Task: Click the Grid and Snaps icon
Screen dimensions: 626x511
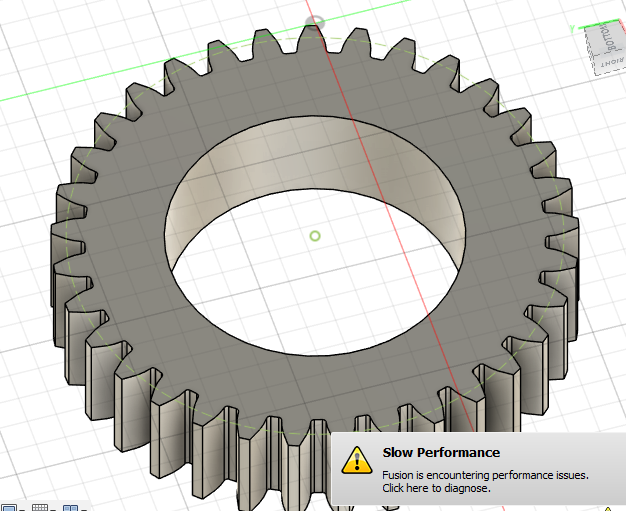Action: coord(40,506)
